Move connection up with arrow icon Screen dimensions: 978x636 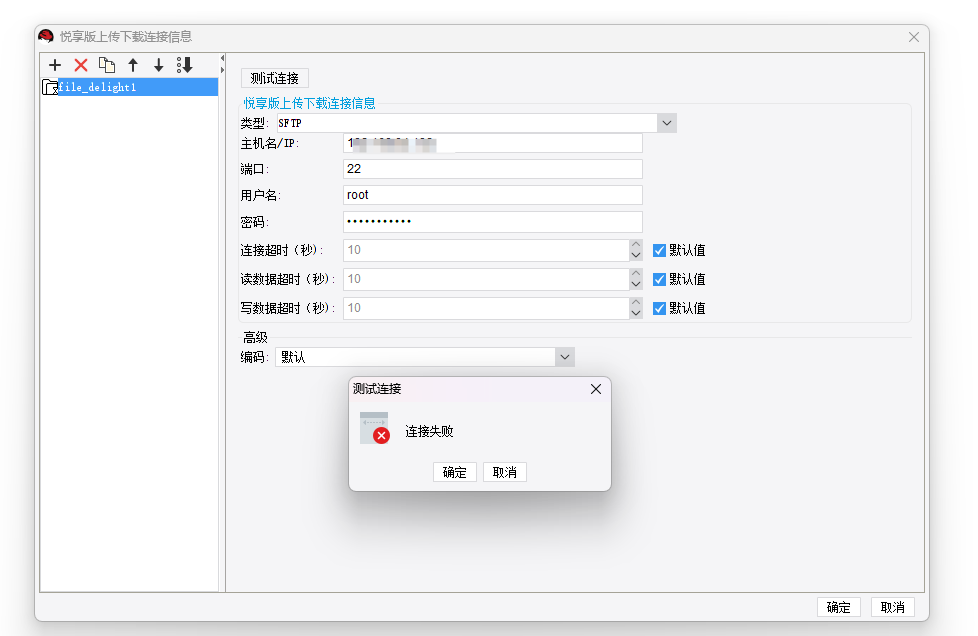pyautogui.click(x=133, y=65)
